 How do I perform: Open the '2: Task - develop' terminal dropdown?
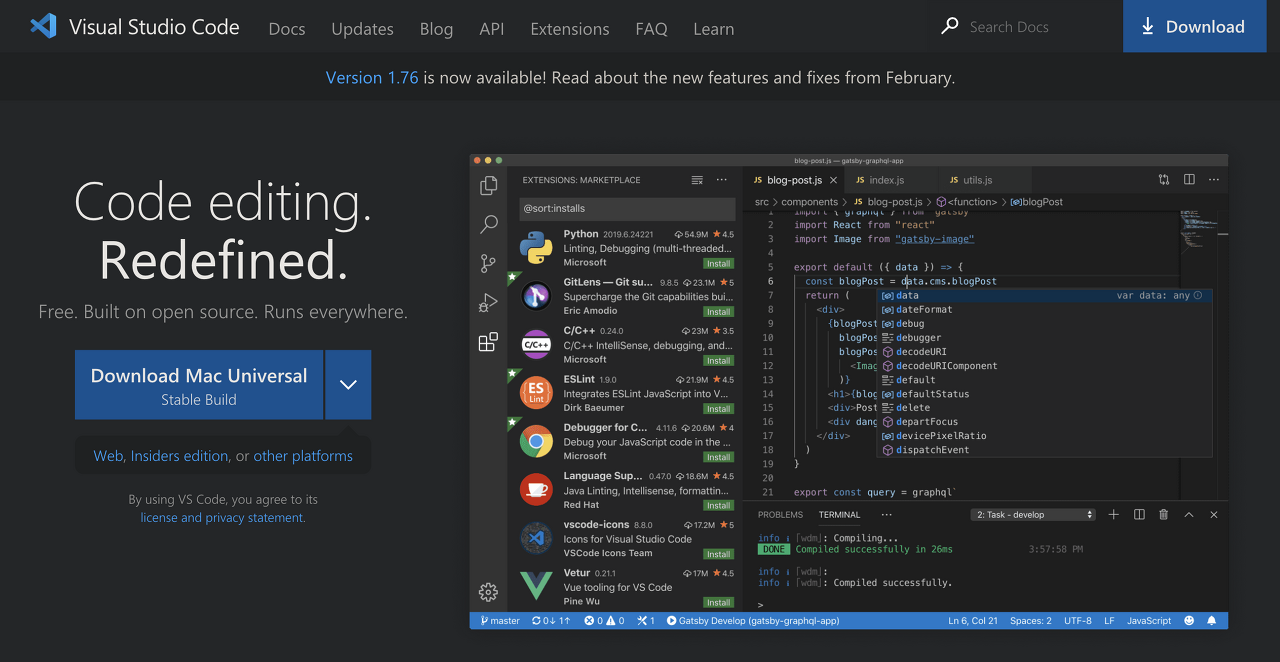[1034, 515]
